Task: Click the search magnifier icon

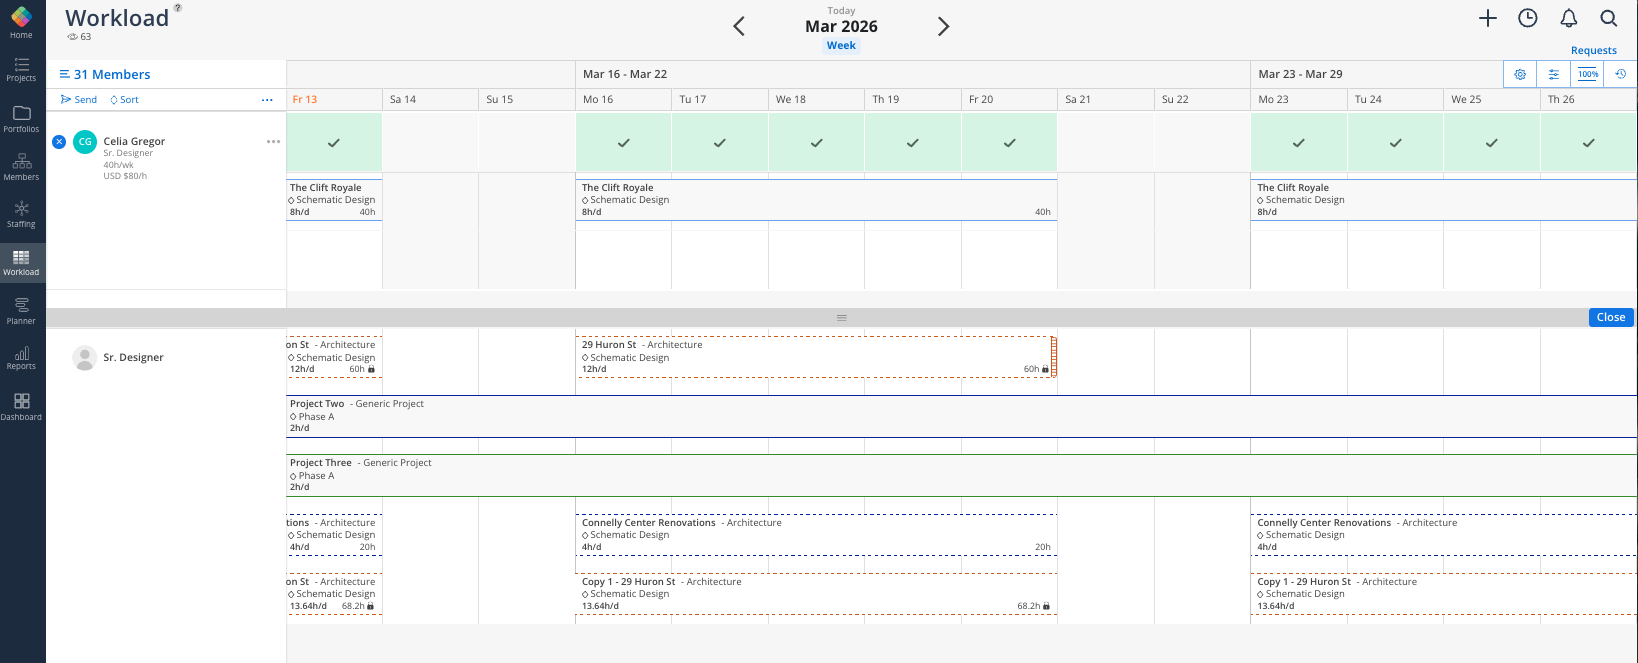Action: pyautogui.click(x=1609, y=18)
